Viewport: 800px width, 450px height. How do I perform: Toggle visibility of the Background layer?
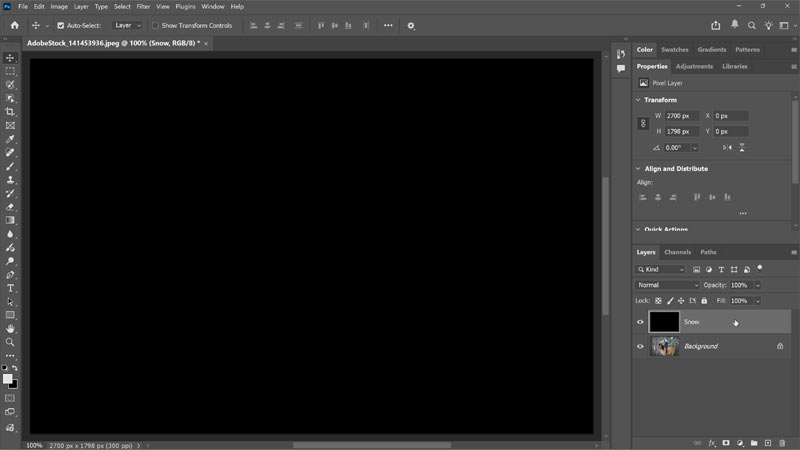(640, 346)
